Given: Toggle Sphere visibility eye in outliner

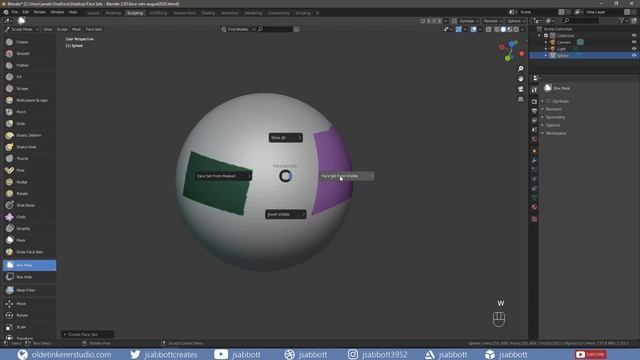Looking at the screenshot, I should (x=634, y=55).
